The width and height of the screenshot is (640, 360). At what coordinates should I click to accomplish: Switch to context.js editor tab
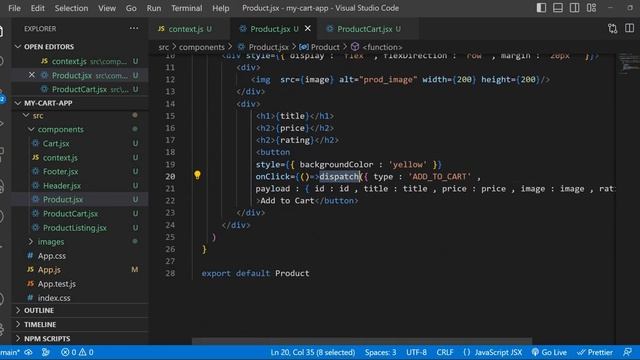tap(189, 29)
